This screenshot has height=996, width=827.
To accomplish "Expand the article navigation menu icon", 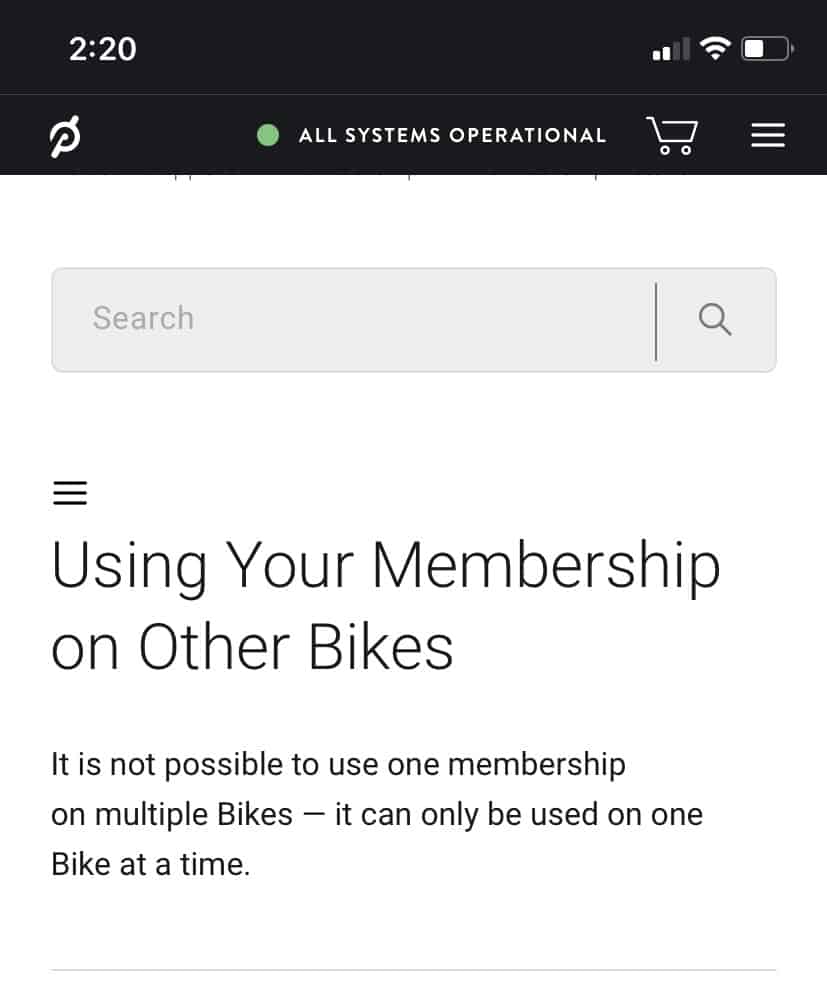I will [x=70, y=493].
